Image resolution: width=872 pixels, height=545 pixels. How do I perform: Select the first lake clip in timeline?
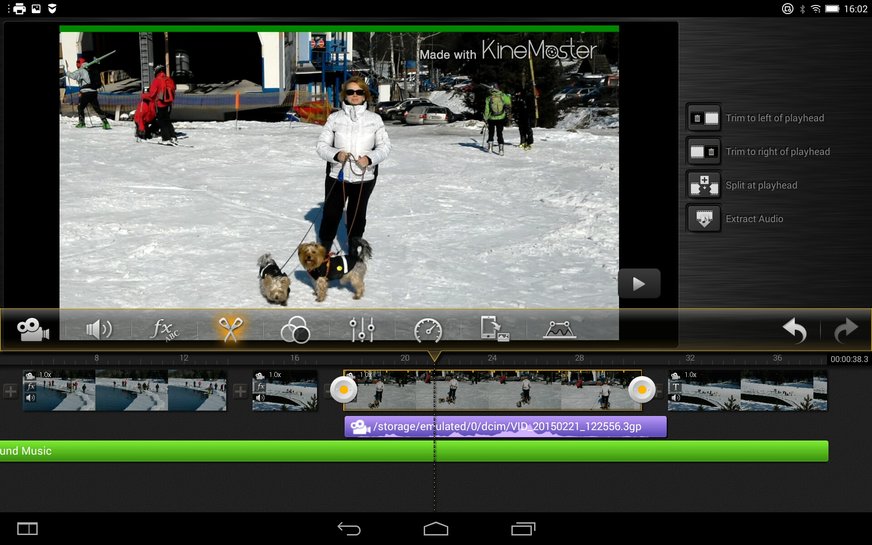point(125,390)
